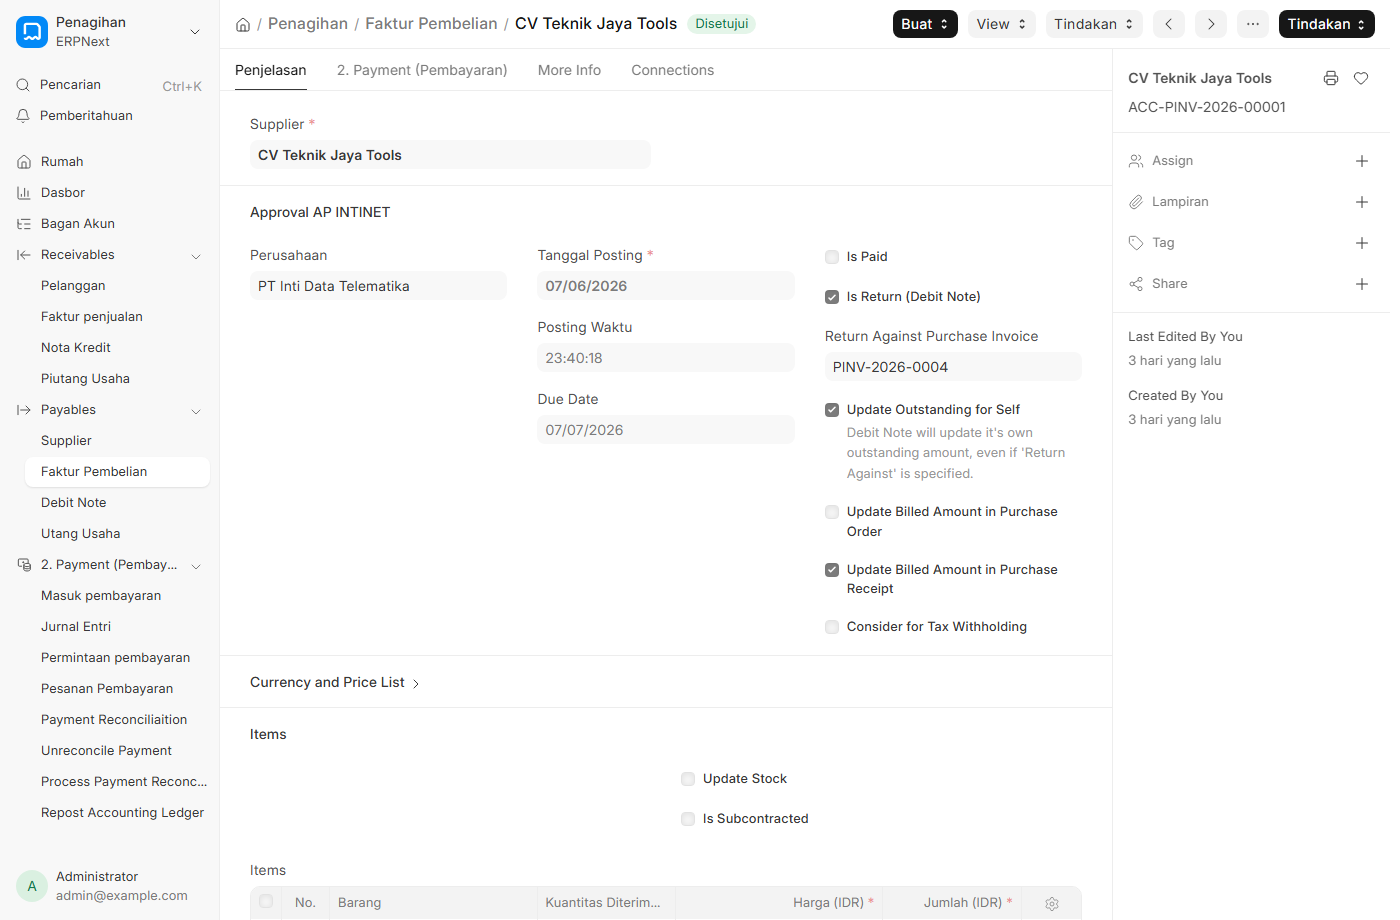
Task: Switch to 2. Payment (Pembayaran) tab
Action: [x=422, y=70]
